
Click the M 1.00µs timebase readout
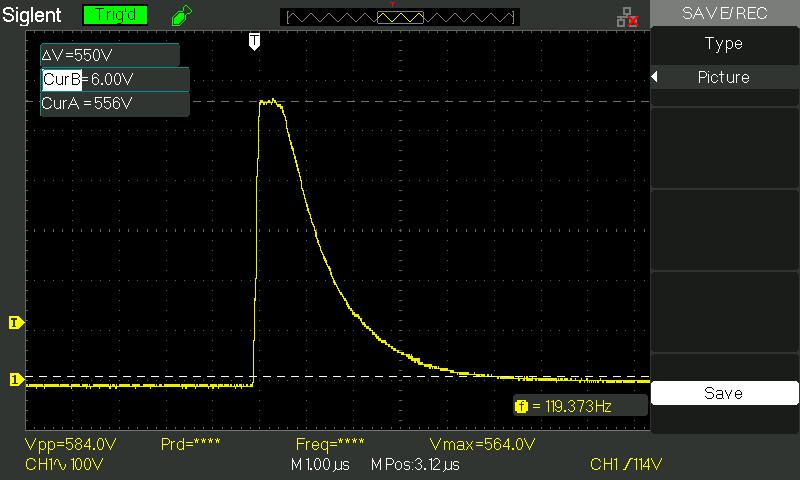click(x=320, y=465)
